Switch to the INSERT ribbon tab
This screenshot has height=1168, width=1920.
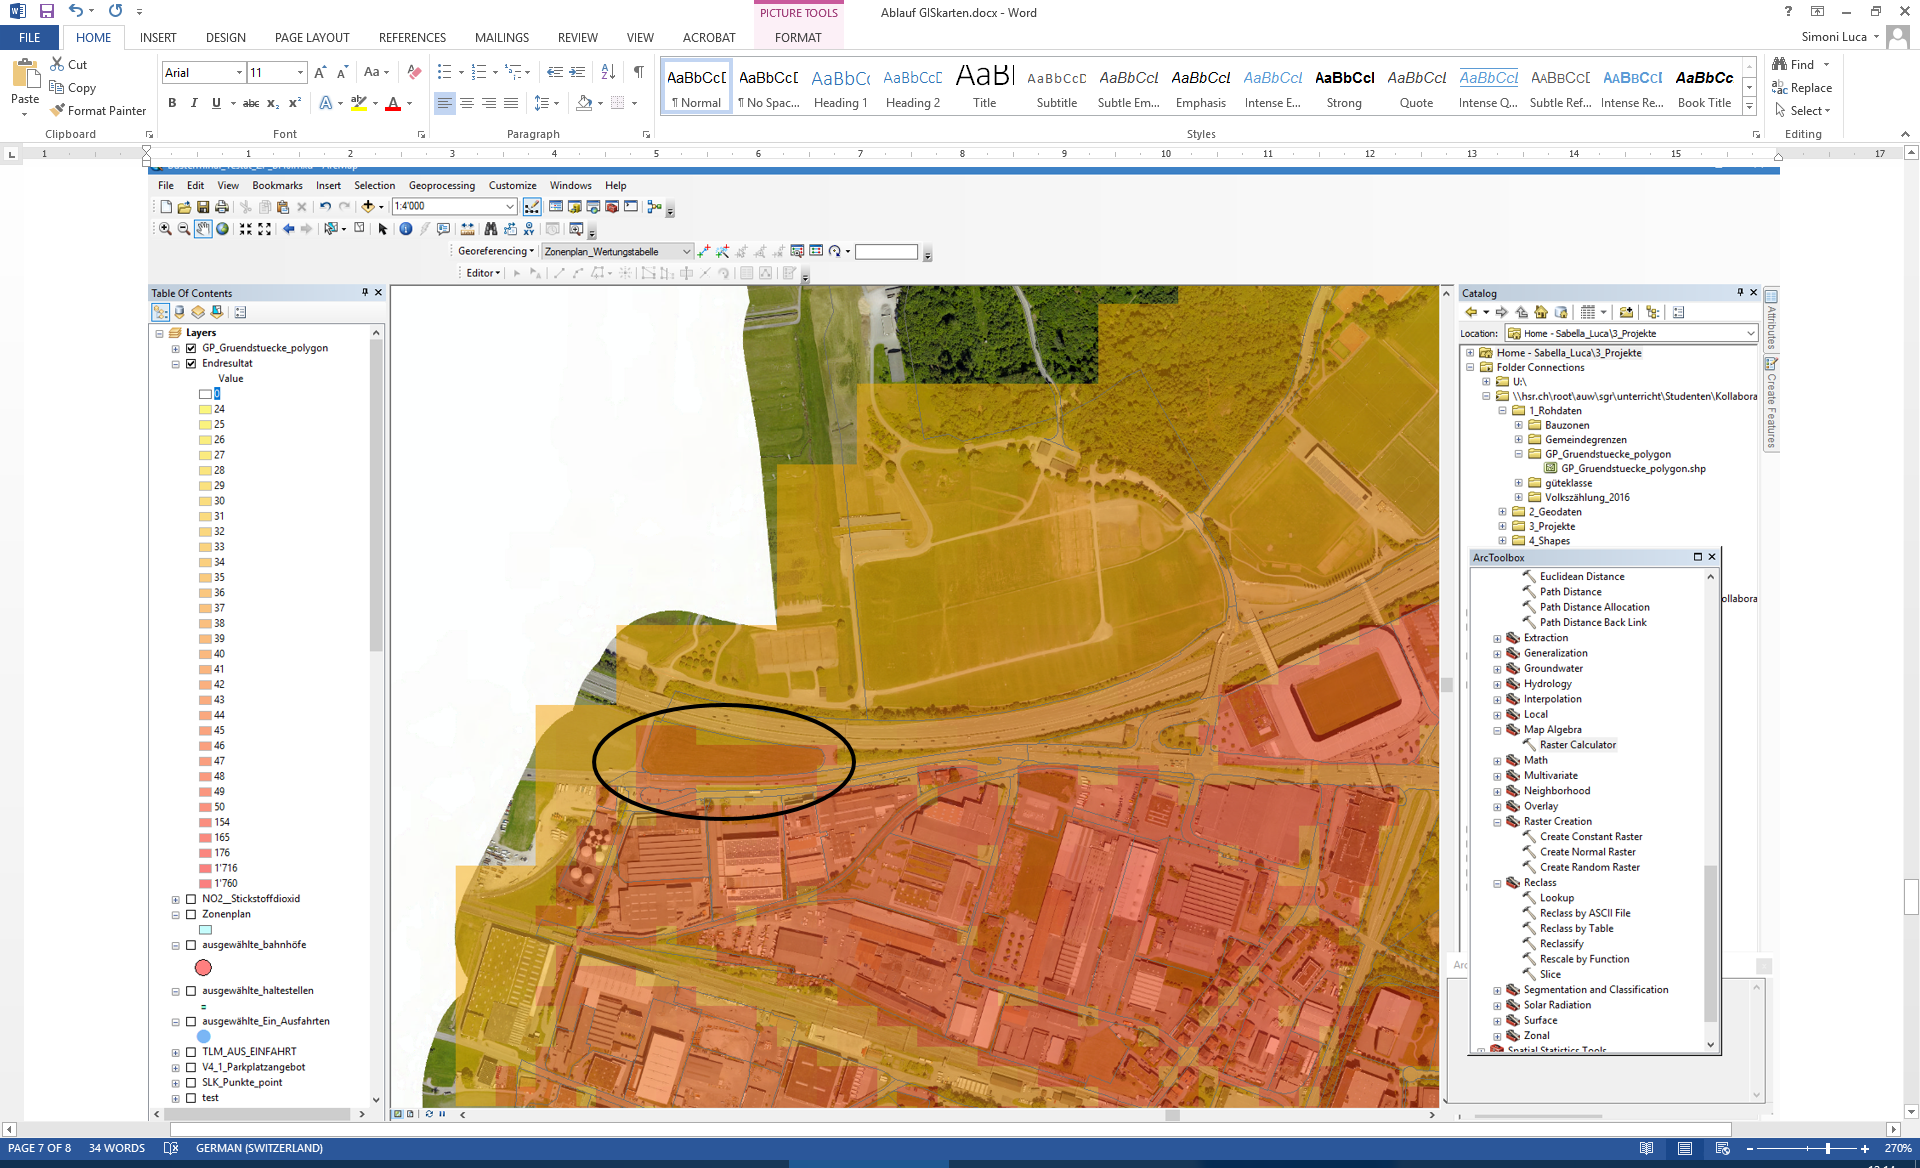tap(158, 38)
